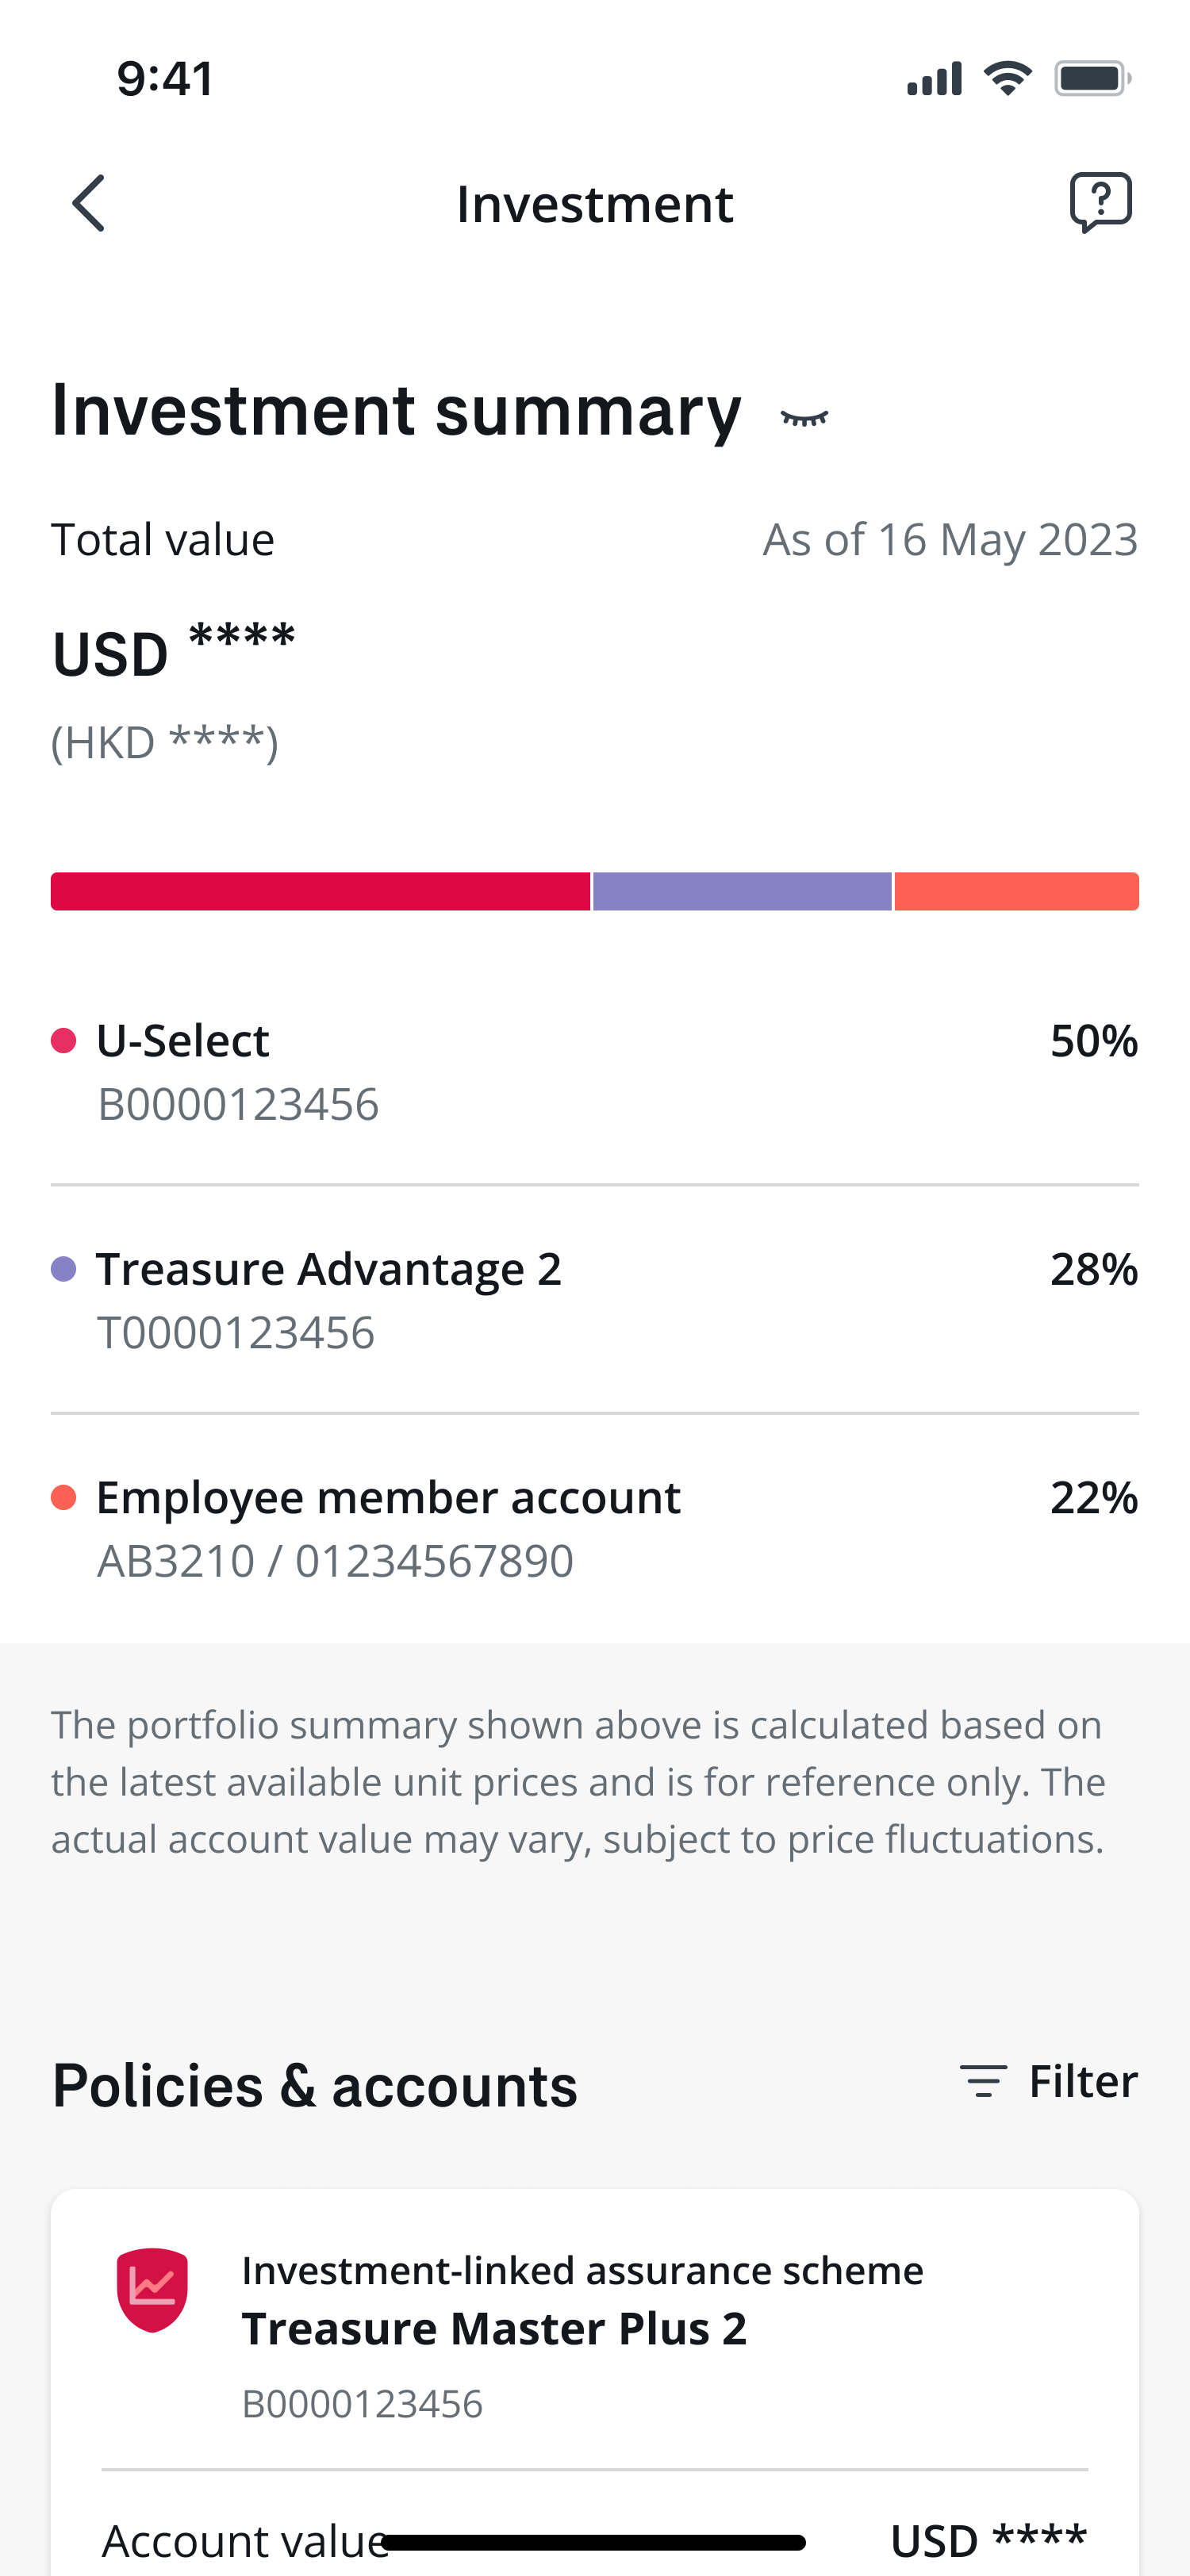Tap the red segment of allocation bar

pyautogui.click(x=320, y=891)
